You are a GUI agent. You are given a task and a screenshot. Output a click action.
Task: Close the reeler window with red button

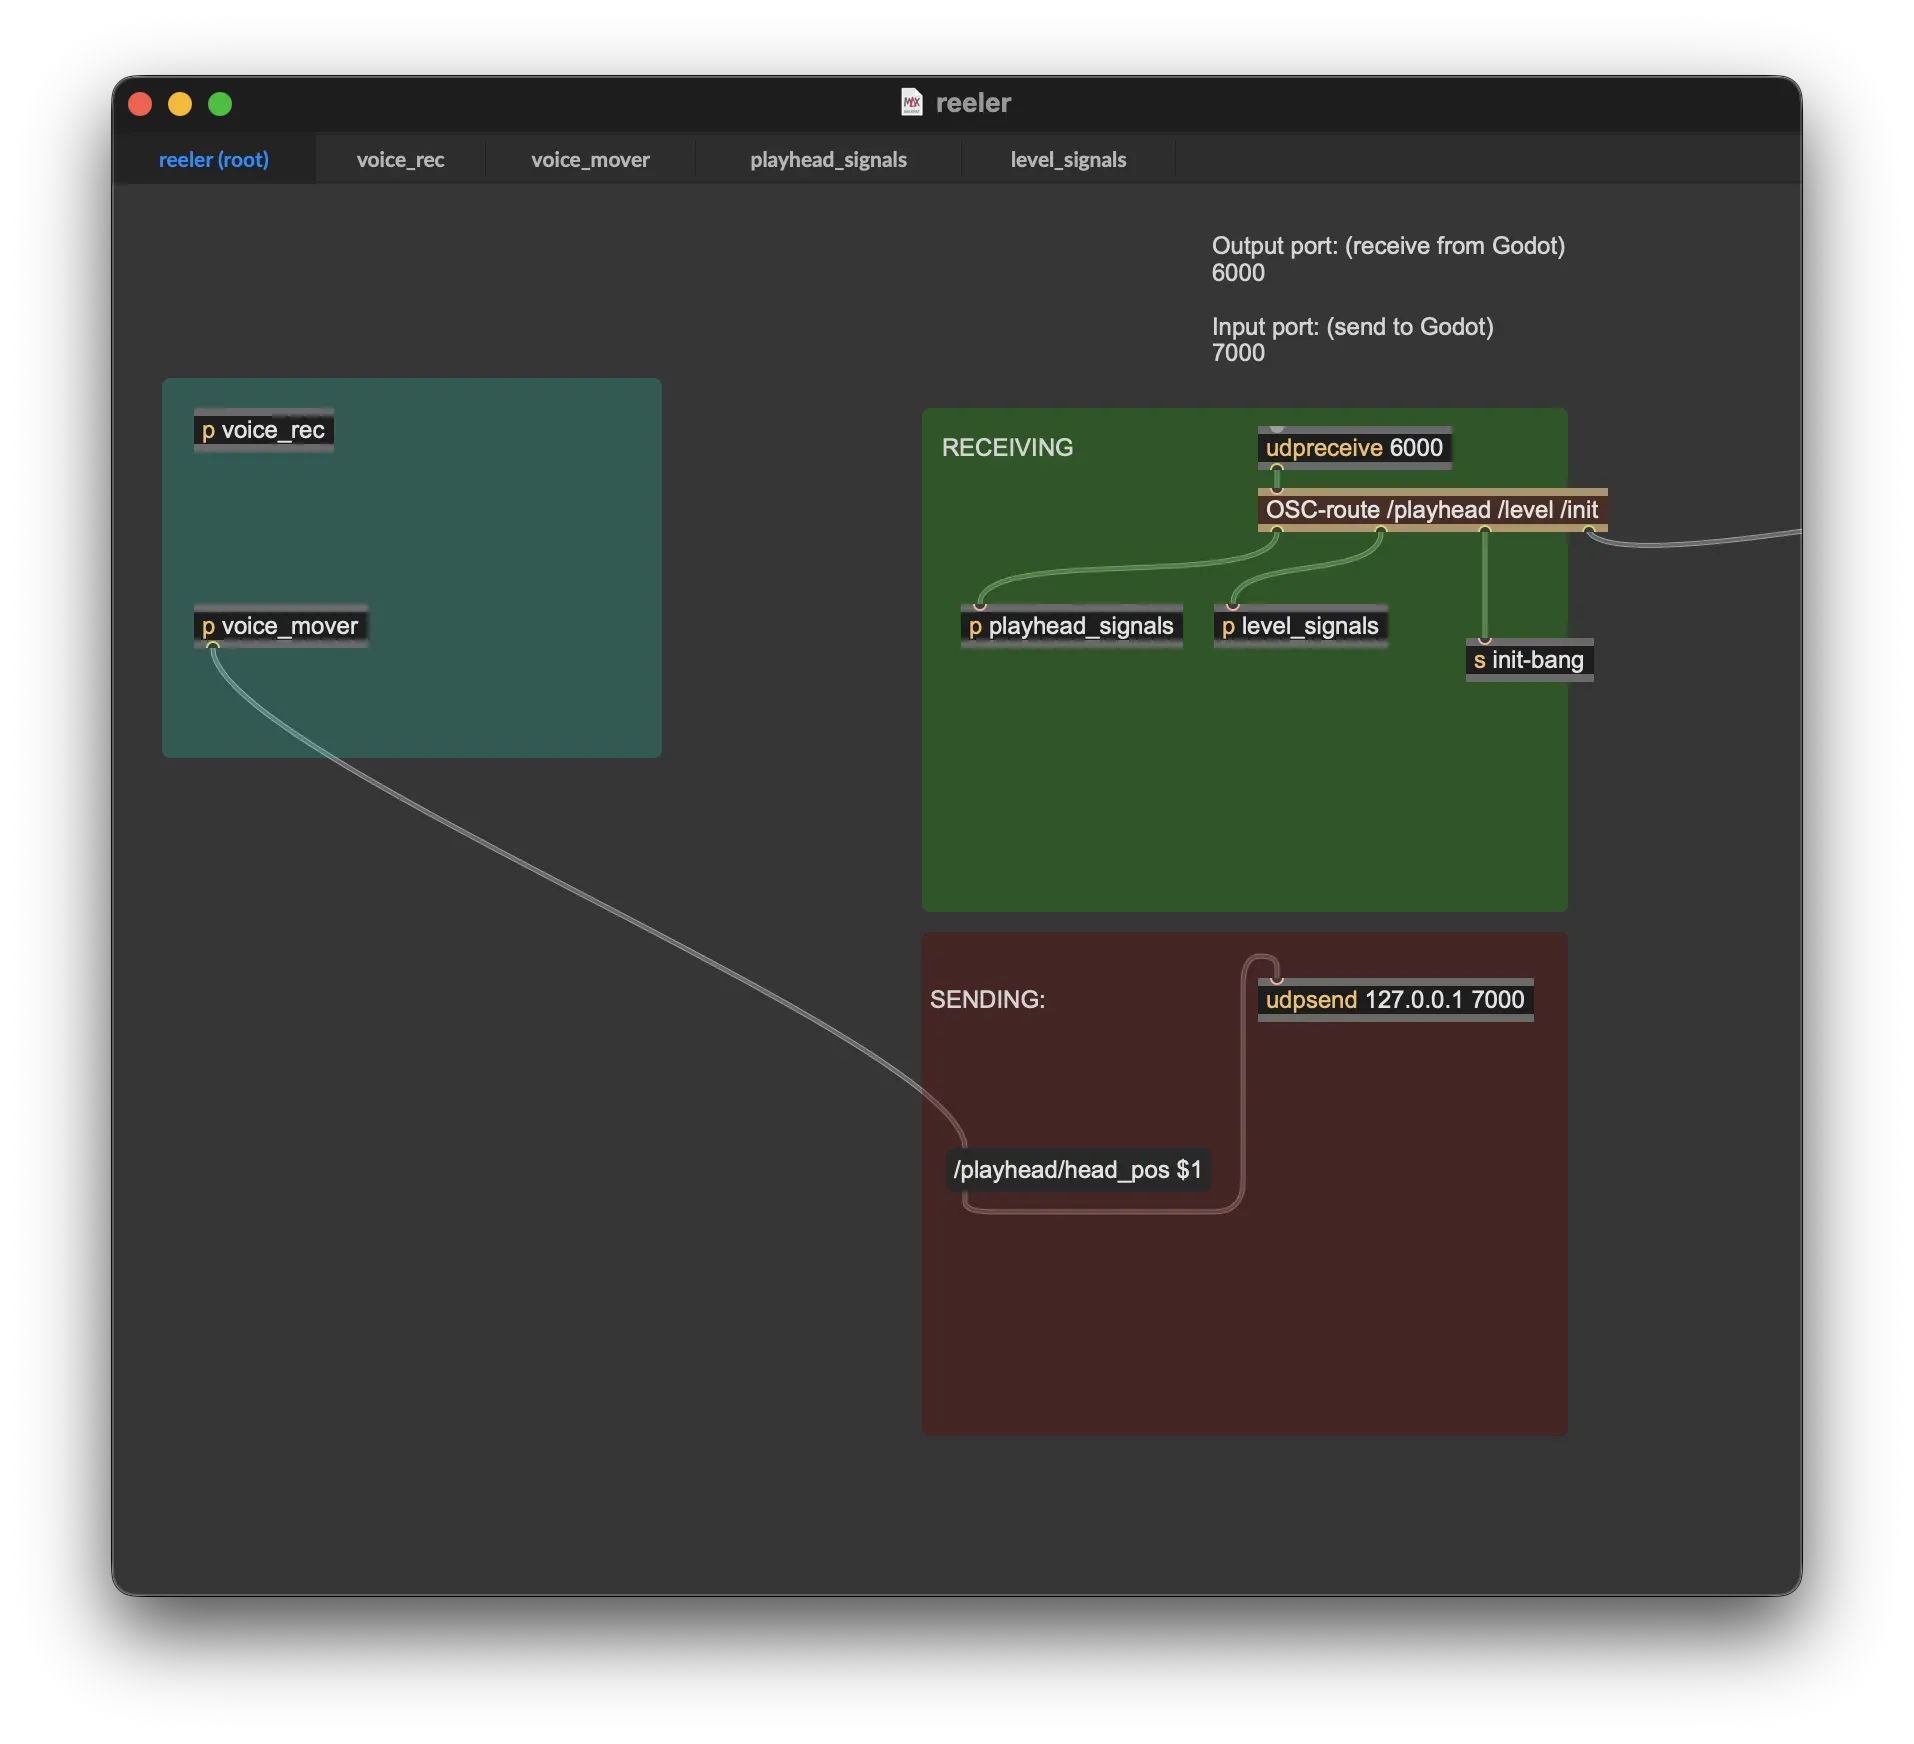(x=140, y=104)
